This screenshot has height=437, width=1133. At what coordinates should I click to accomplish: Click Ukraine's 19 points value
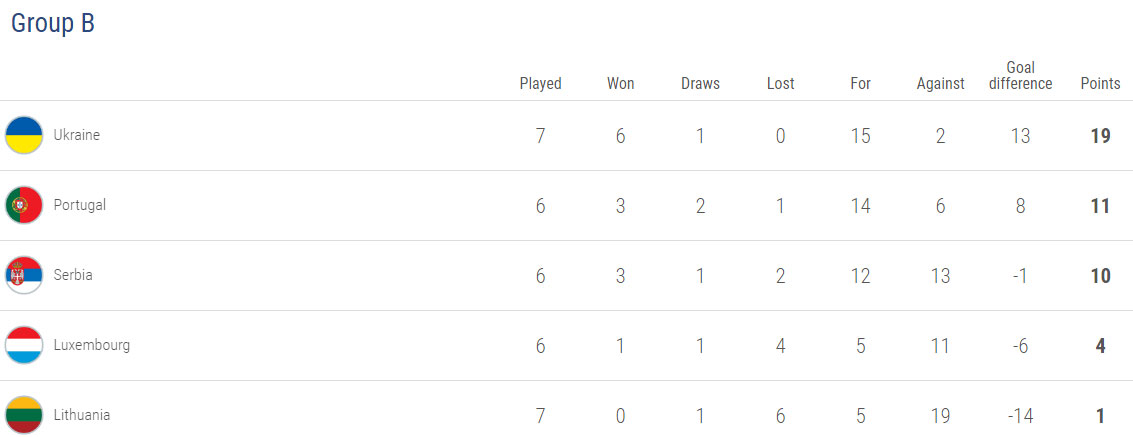(x=1100, y=136)
